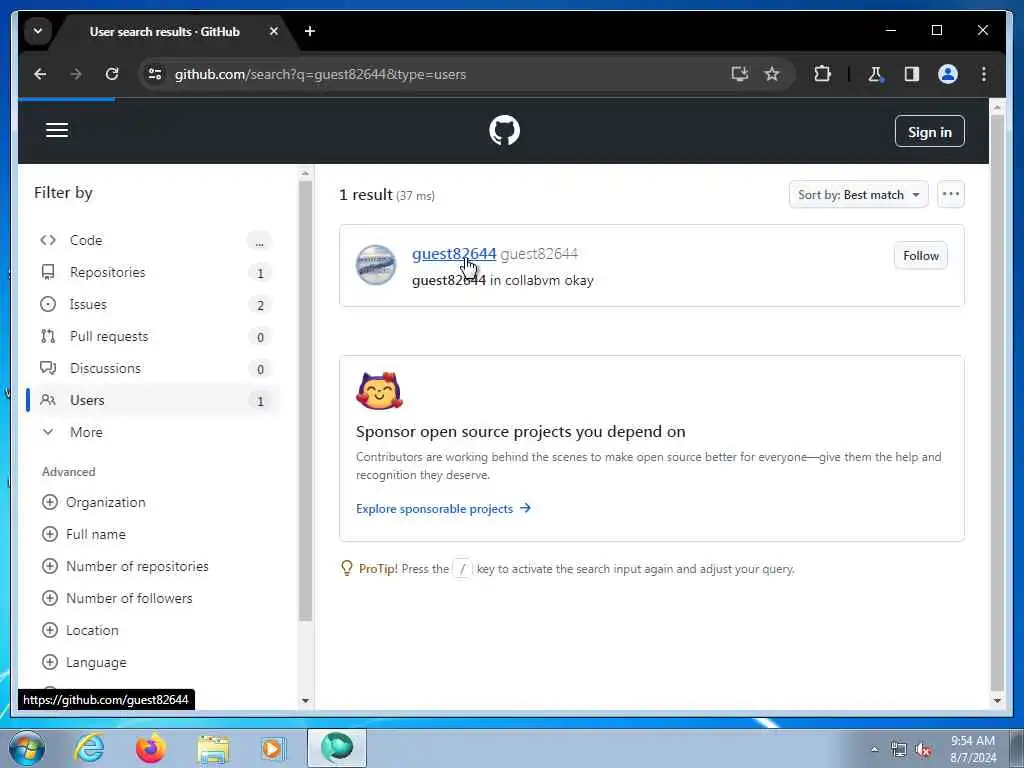Select the Users filter
Image resolution: width=1024 pixels, height=768 pixels.
156,400
